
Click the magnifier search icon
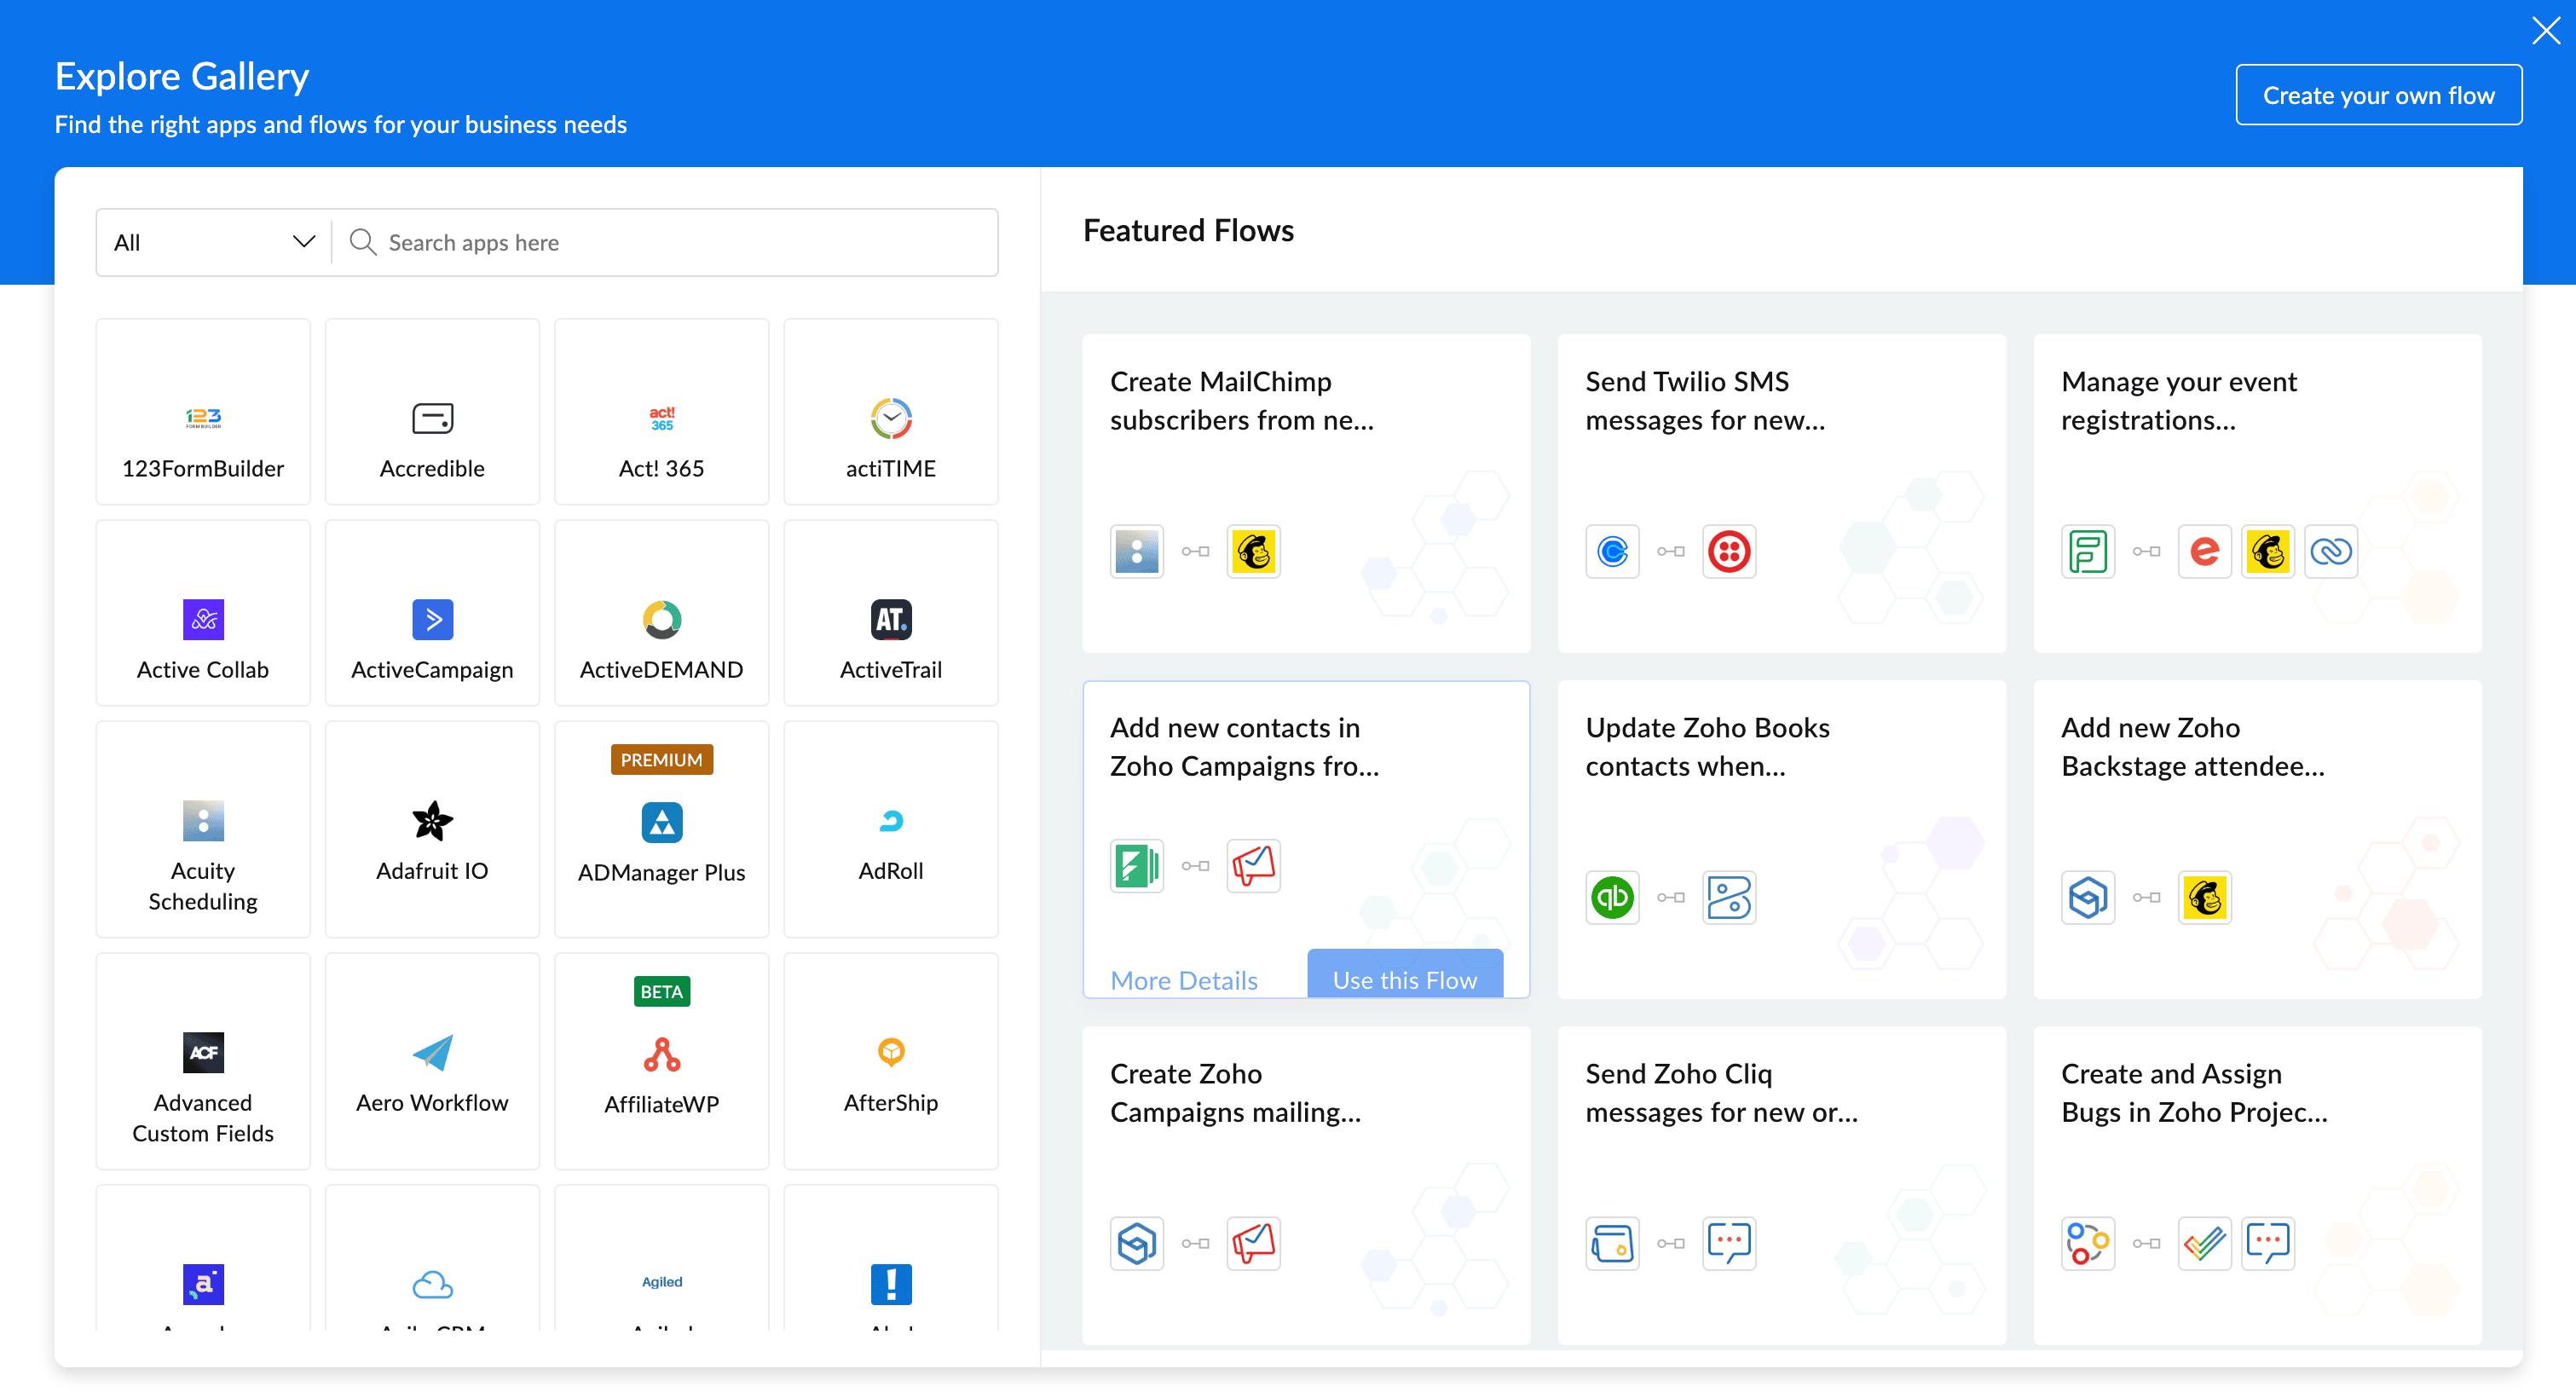click(362, 242)
